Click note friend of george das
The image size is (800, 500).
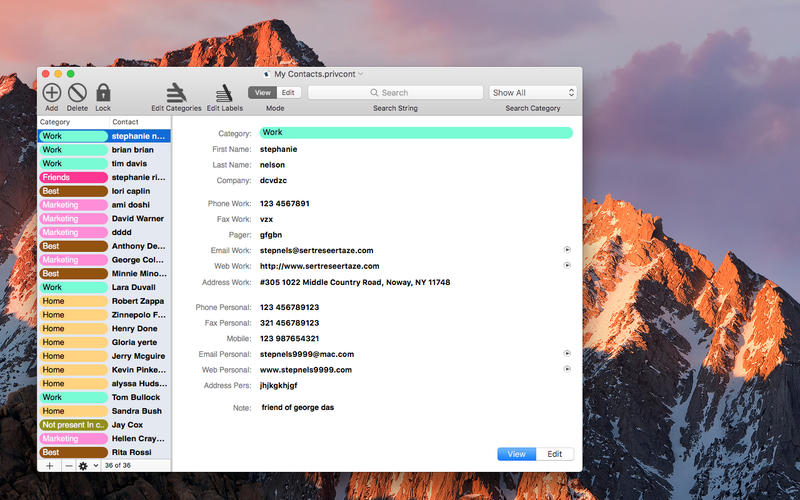(297, 407)
